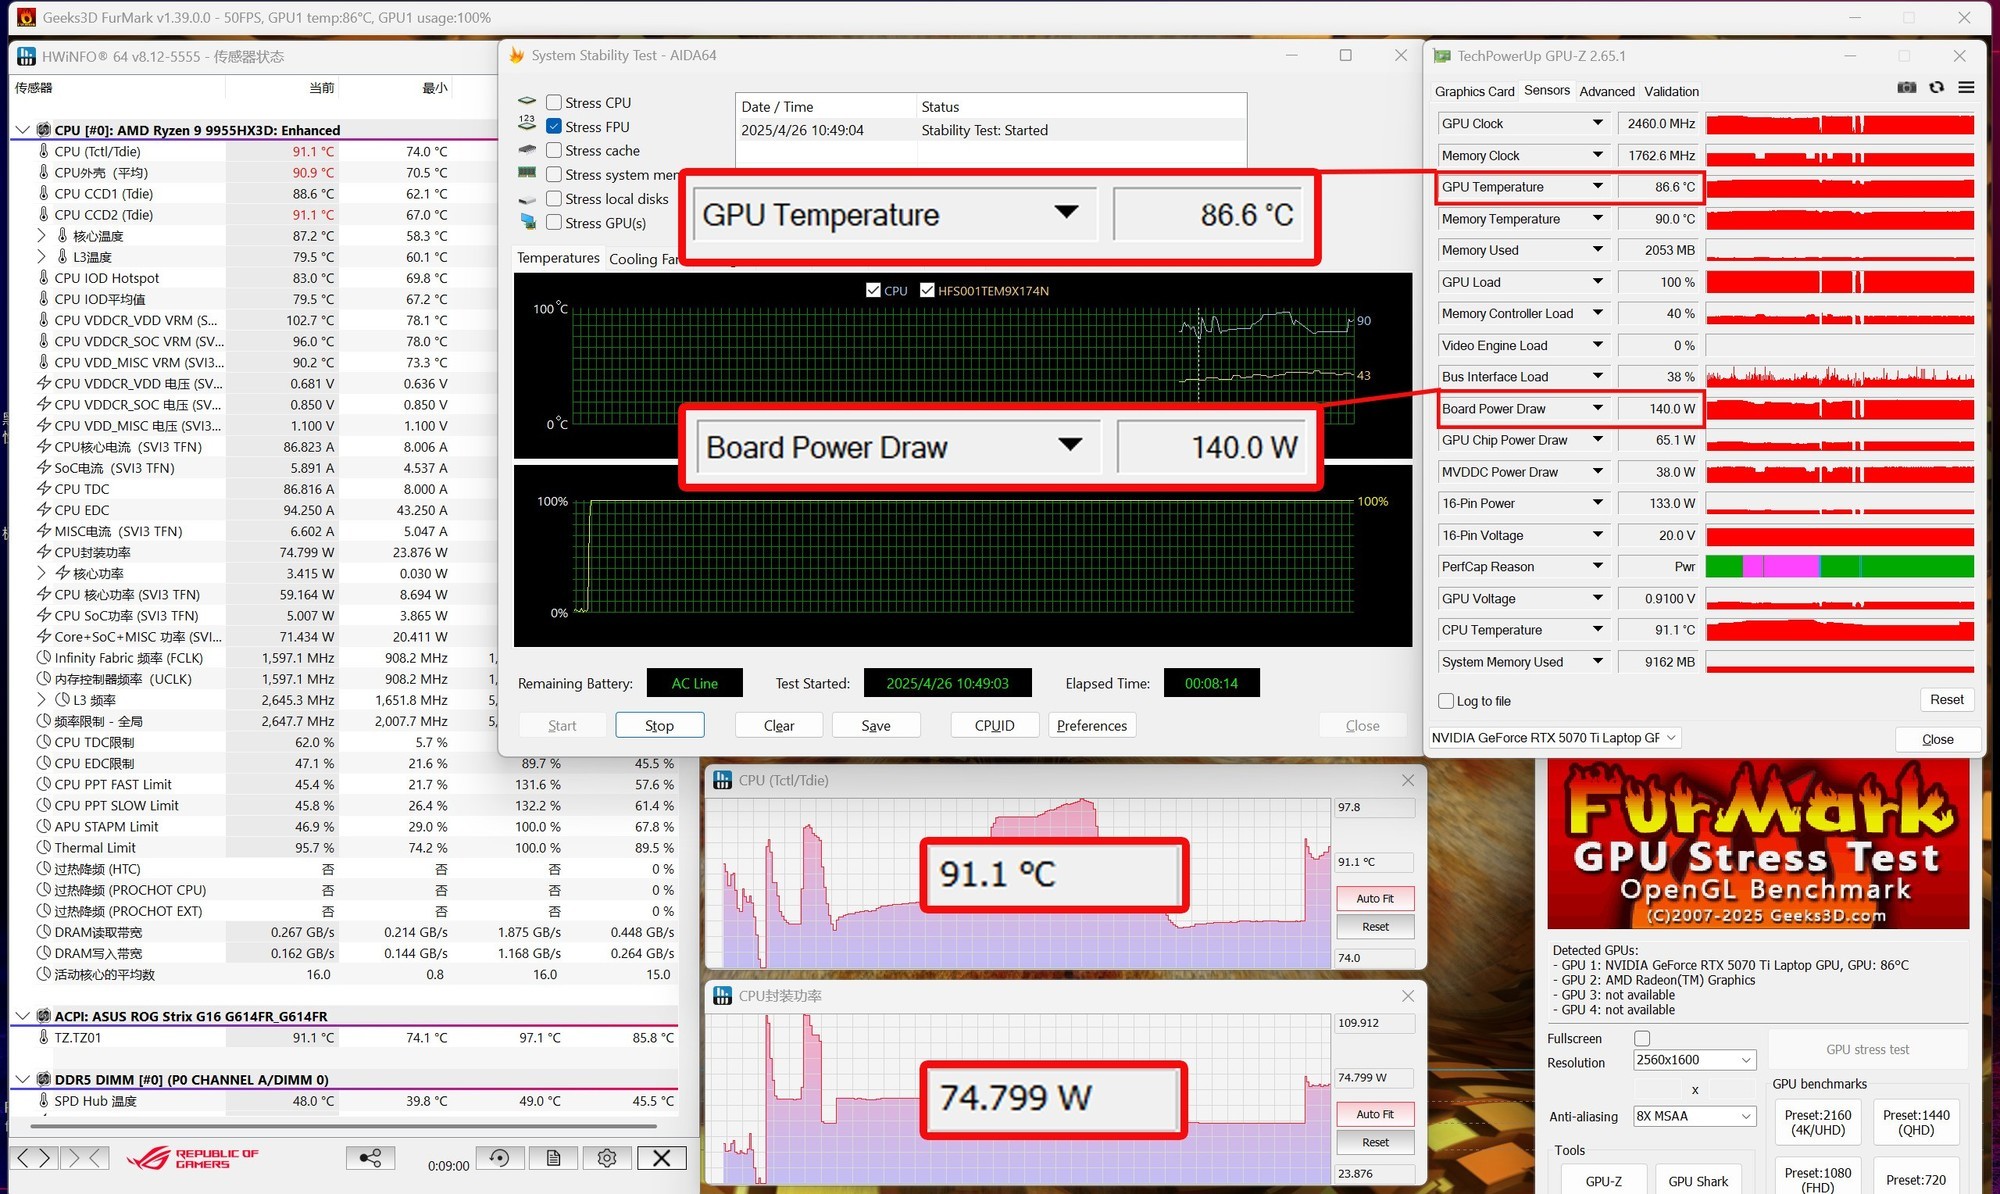Click HWiNFO share network icon button
Image resolution: width=2000 pixels, height=1194 pixels.
[x=370, y=1158]
